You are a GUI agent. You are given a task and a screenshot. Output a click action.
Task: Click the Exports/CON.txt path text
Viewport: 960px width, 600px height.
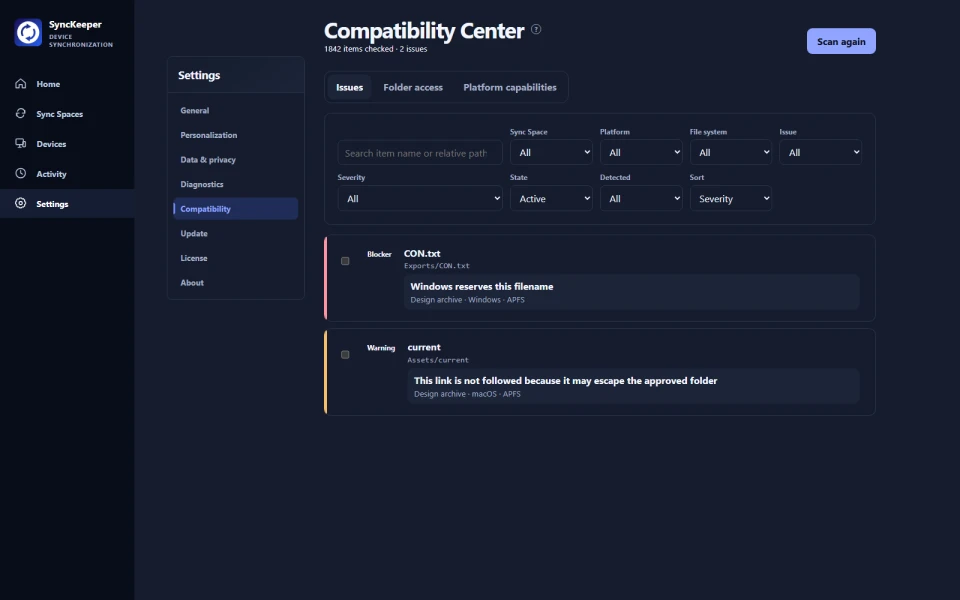[x=437, y=266]
